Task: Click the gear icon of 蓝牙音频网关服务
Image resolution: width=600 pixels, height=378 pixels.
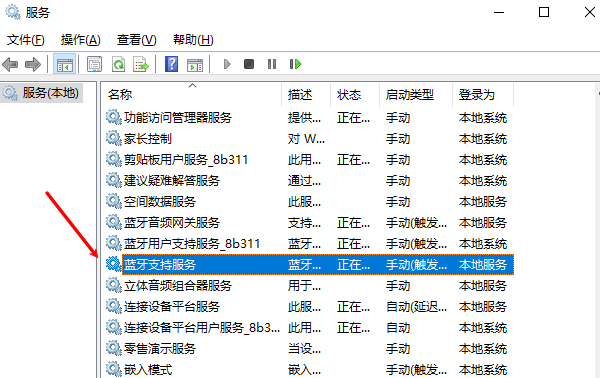Action: [114, 222]
